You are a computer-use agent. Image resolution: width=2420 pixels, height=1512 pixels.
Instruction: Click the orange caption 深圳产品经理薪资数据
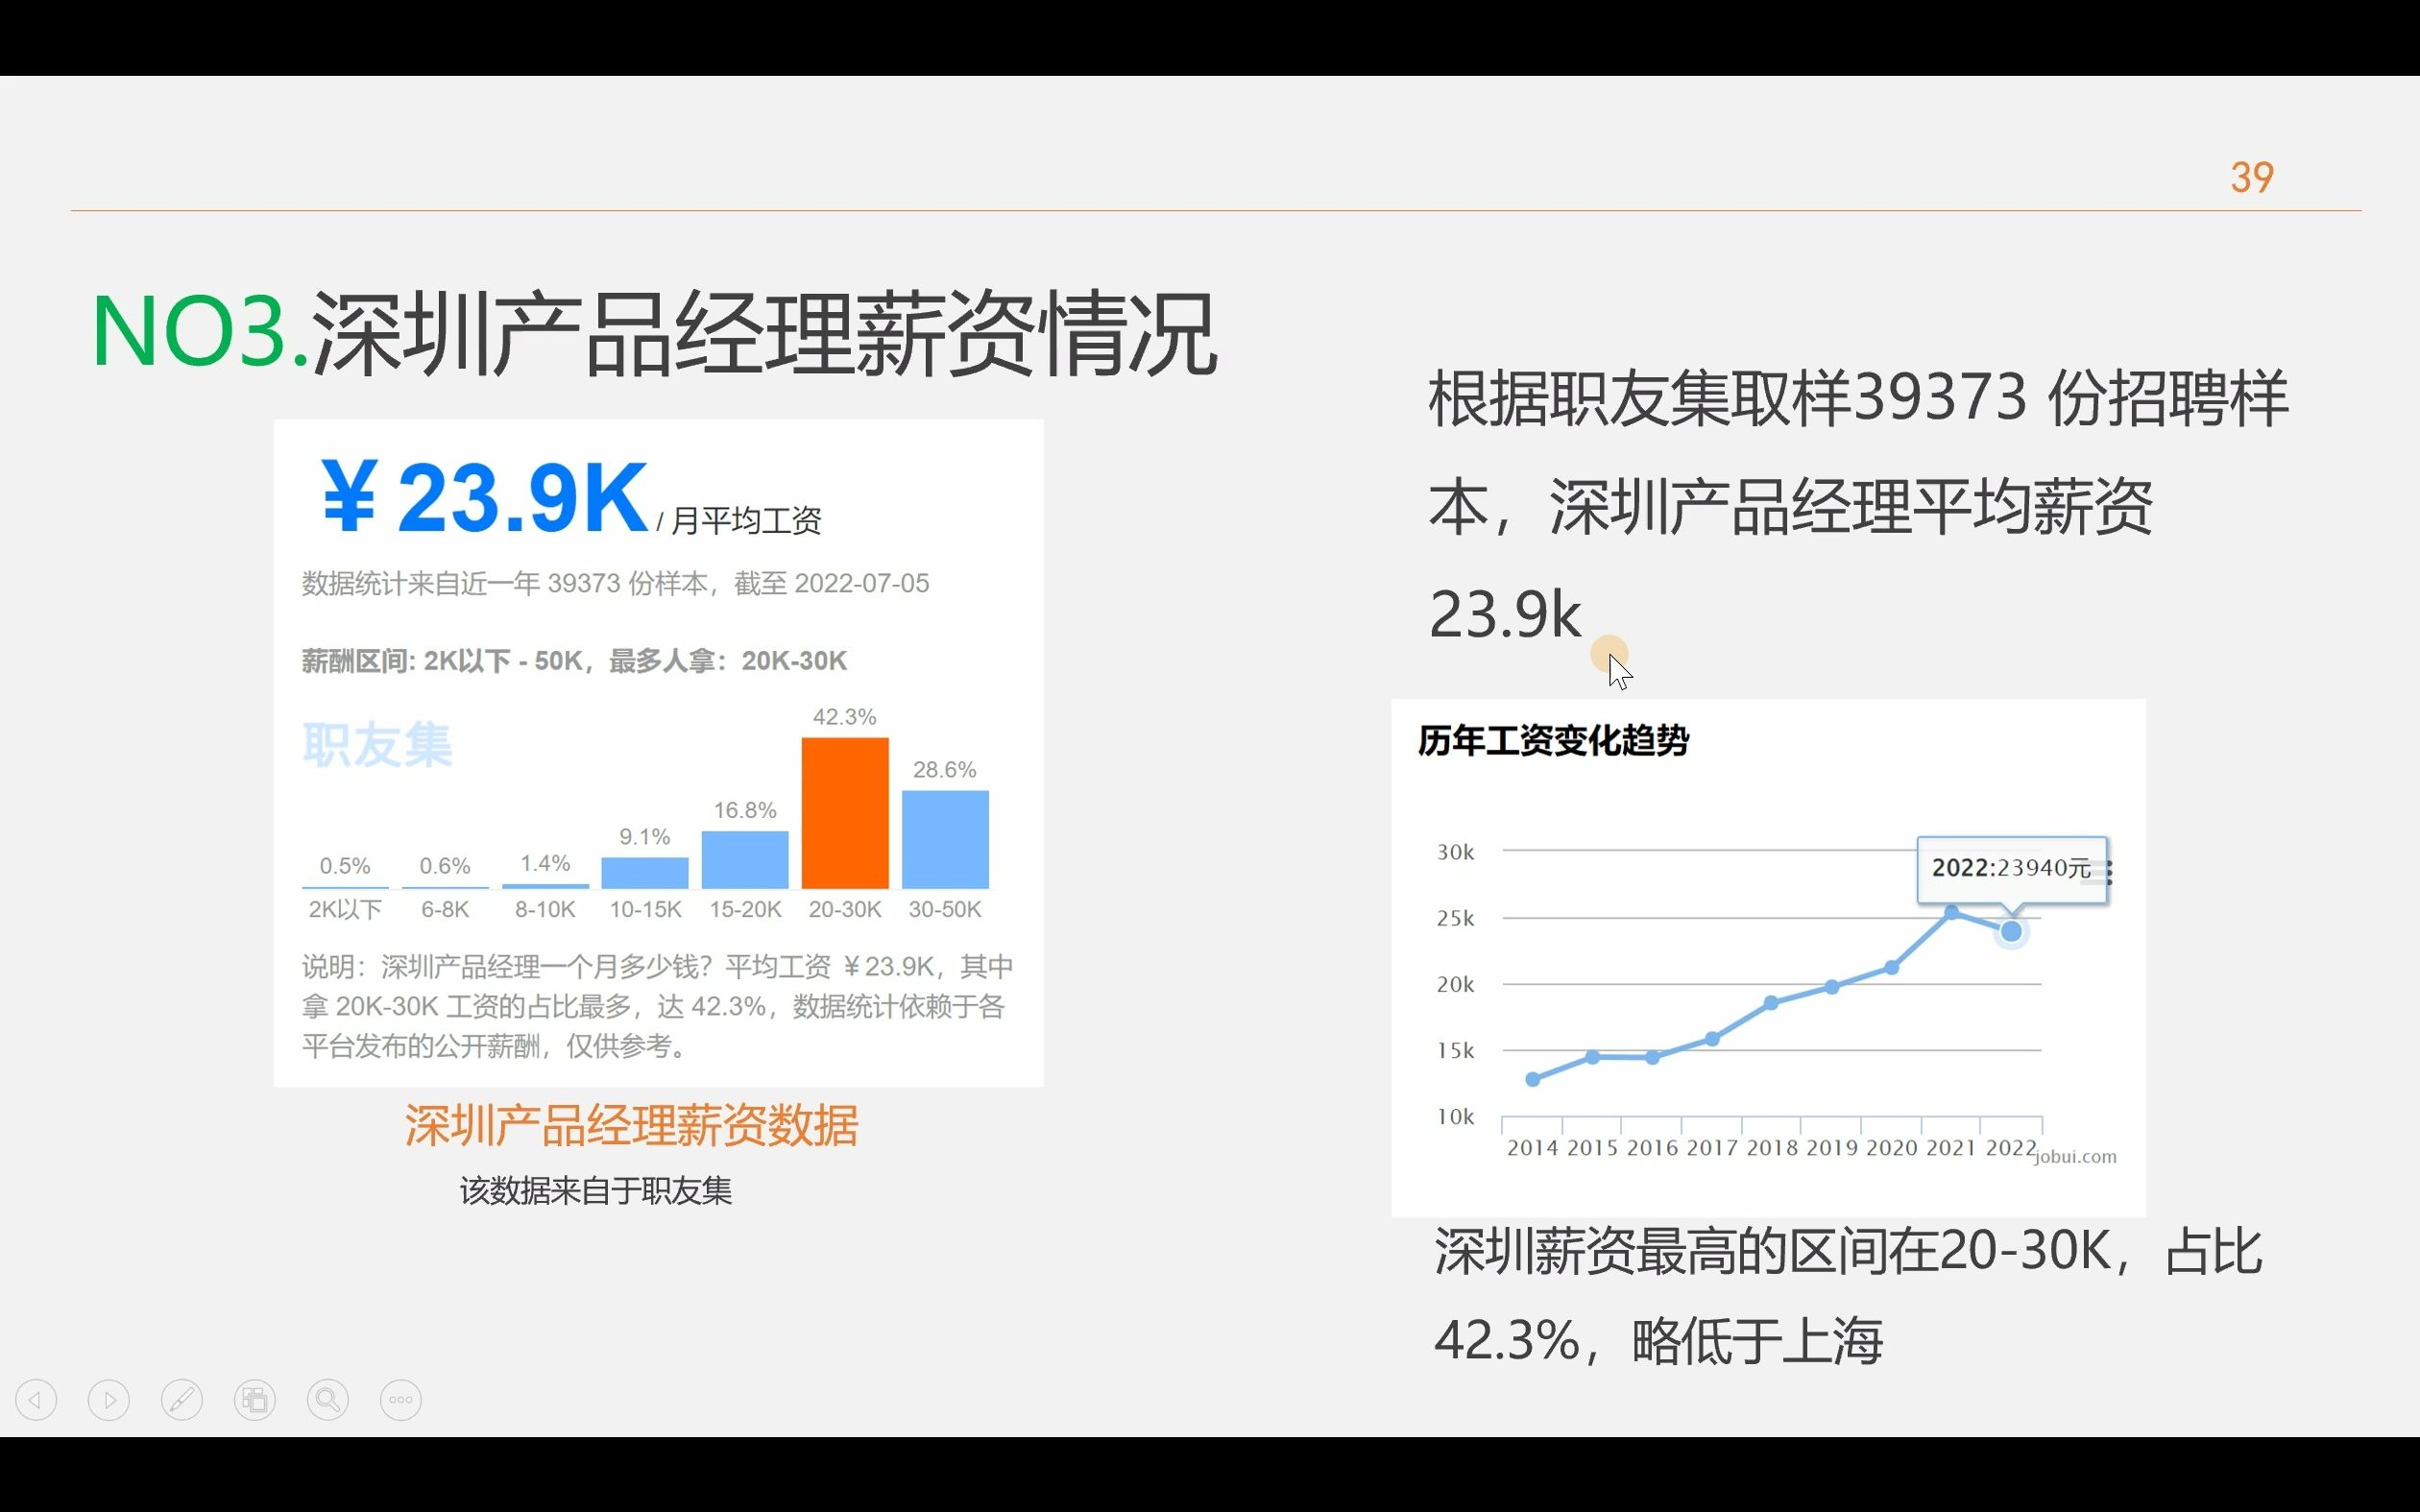pos(631,1125)
